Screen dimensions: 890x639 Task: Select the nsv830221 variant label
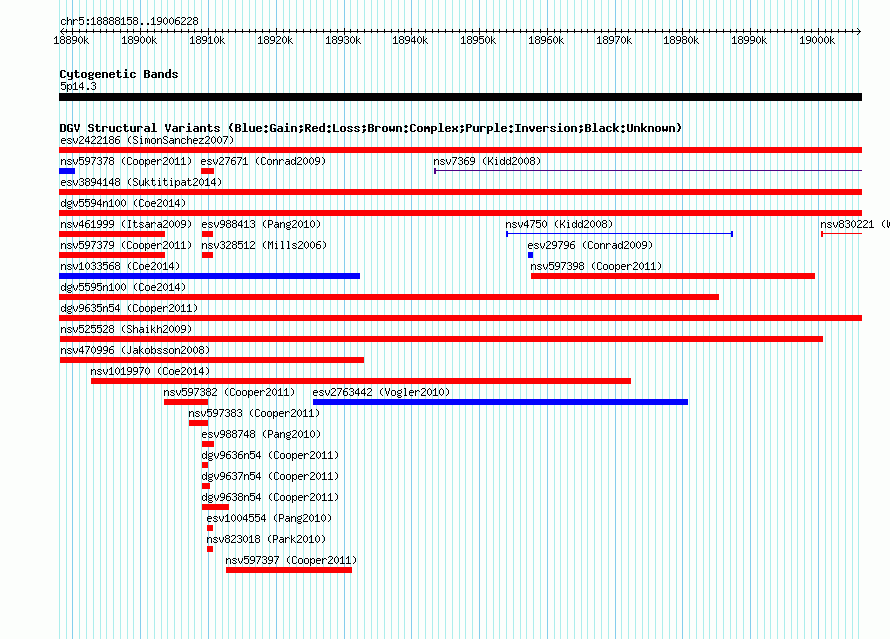click(855, 224)
